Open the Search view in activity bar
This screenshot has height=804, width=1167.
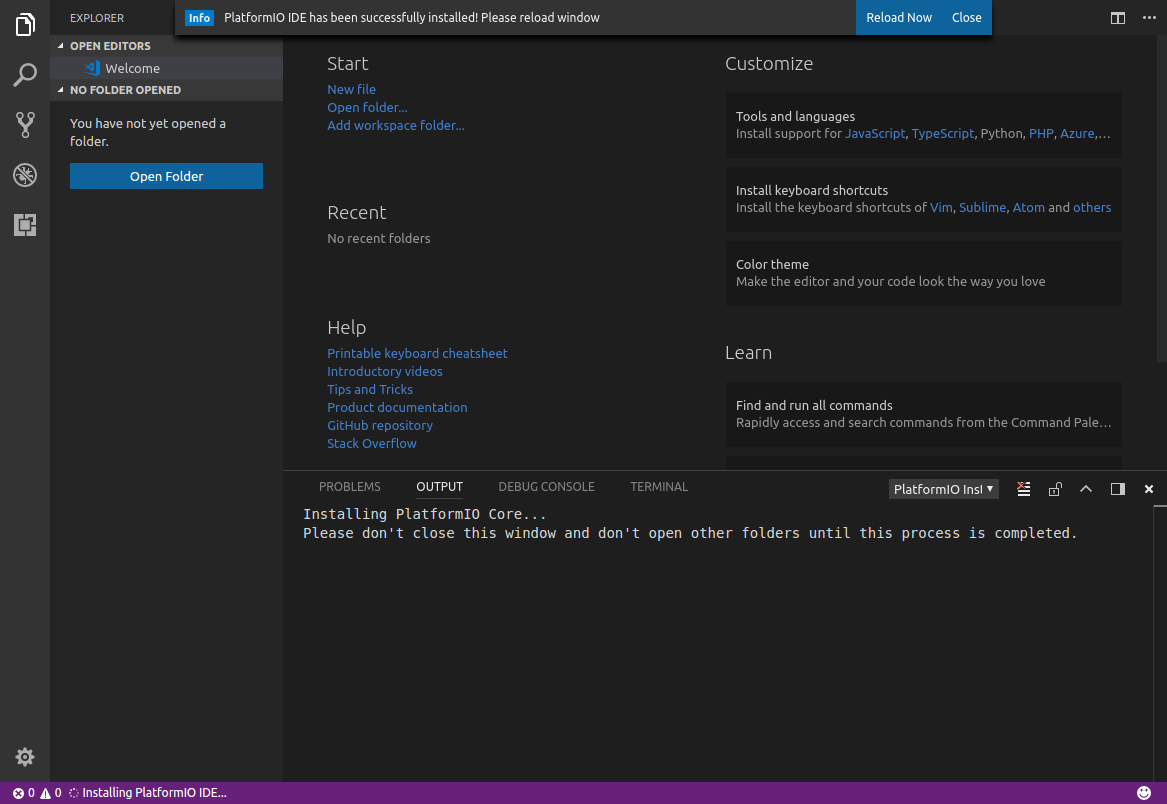coord(25,74)
